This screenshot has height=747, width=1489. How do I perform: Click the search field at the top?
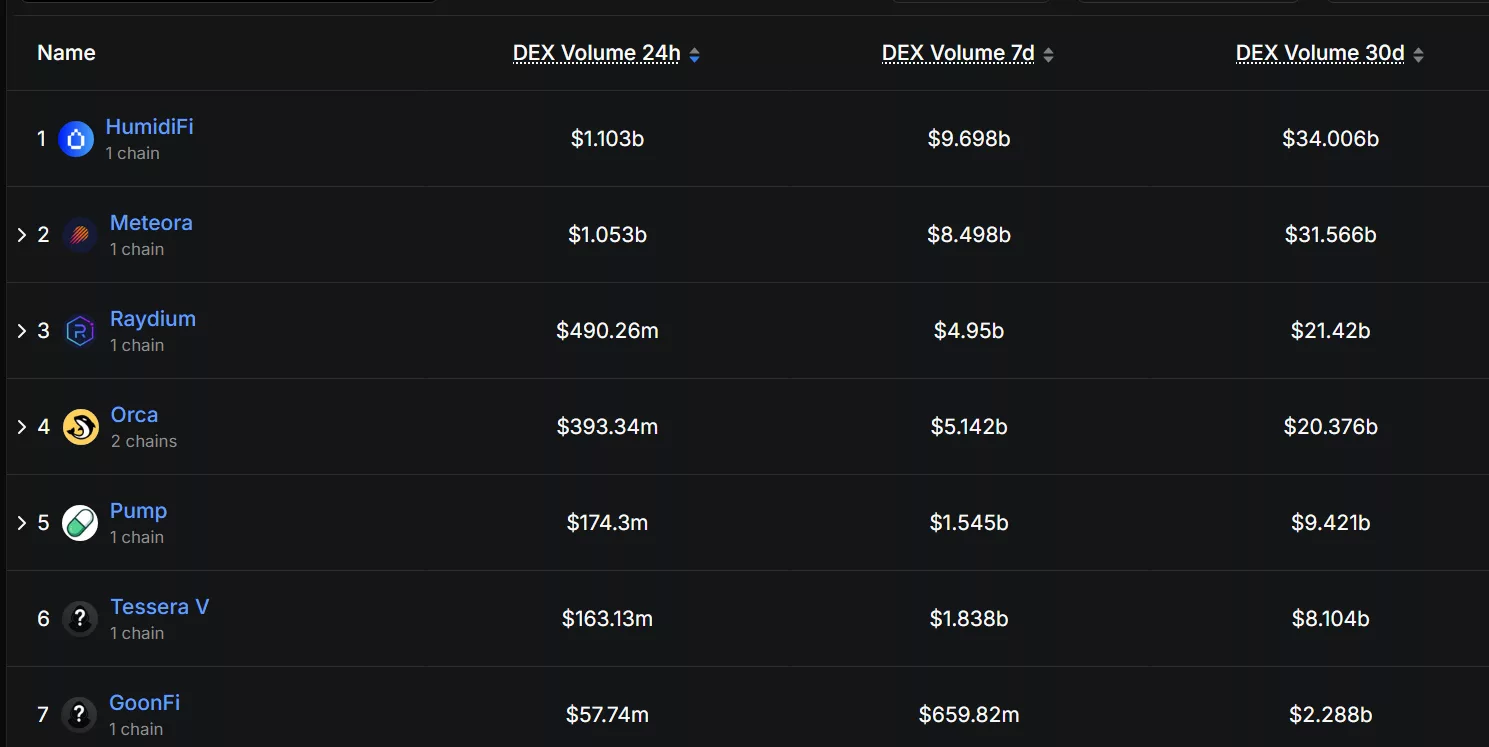pos(230,4)
